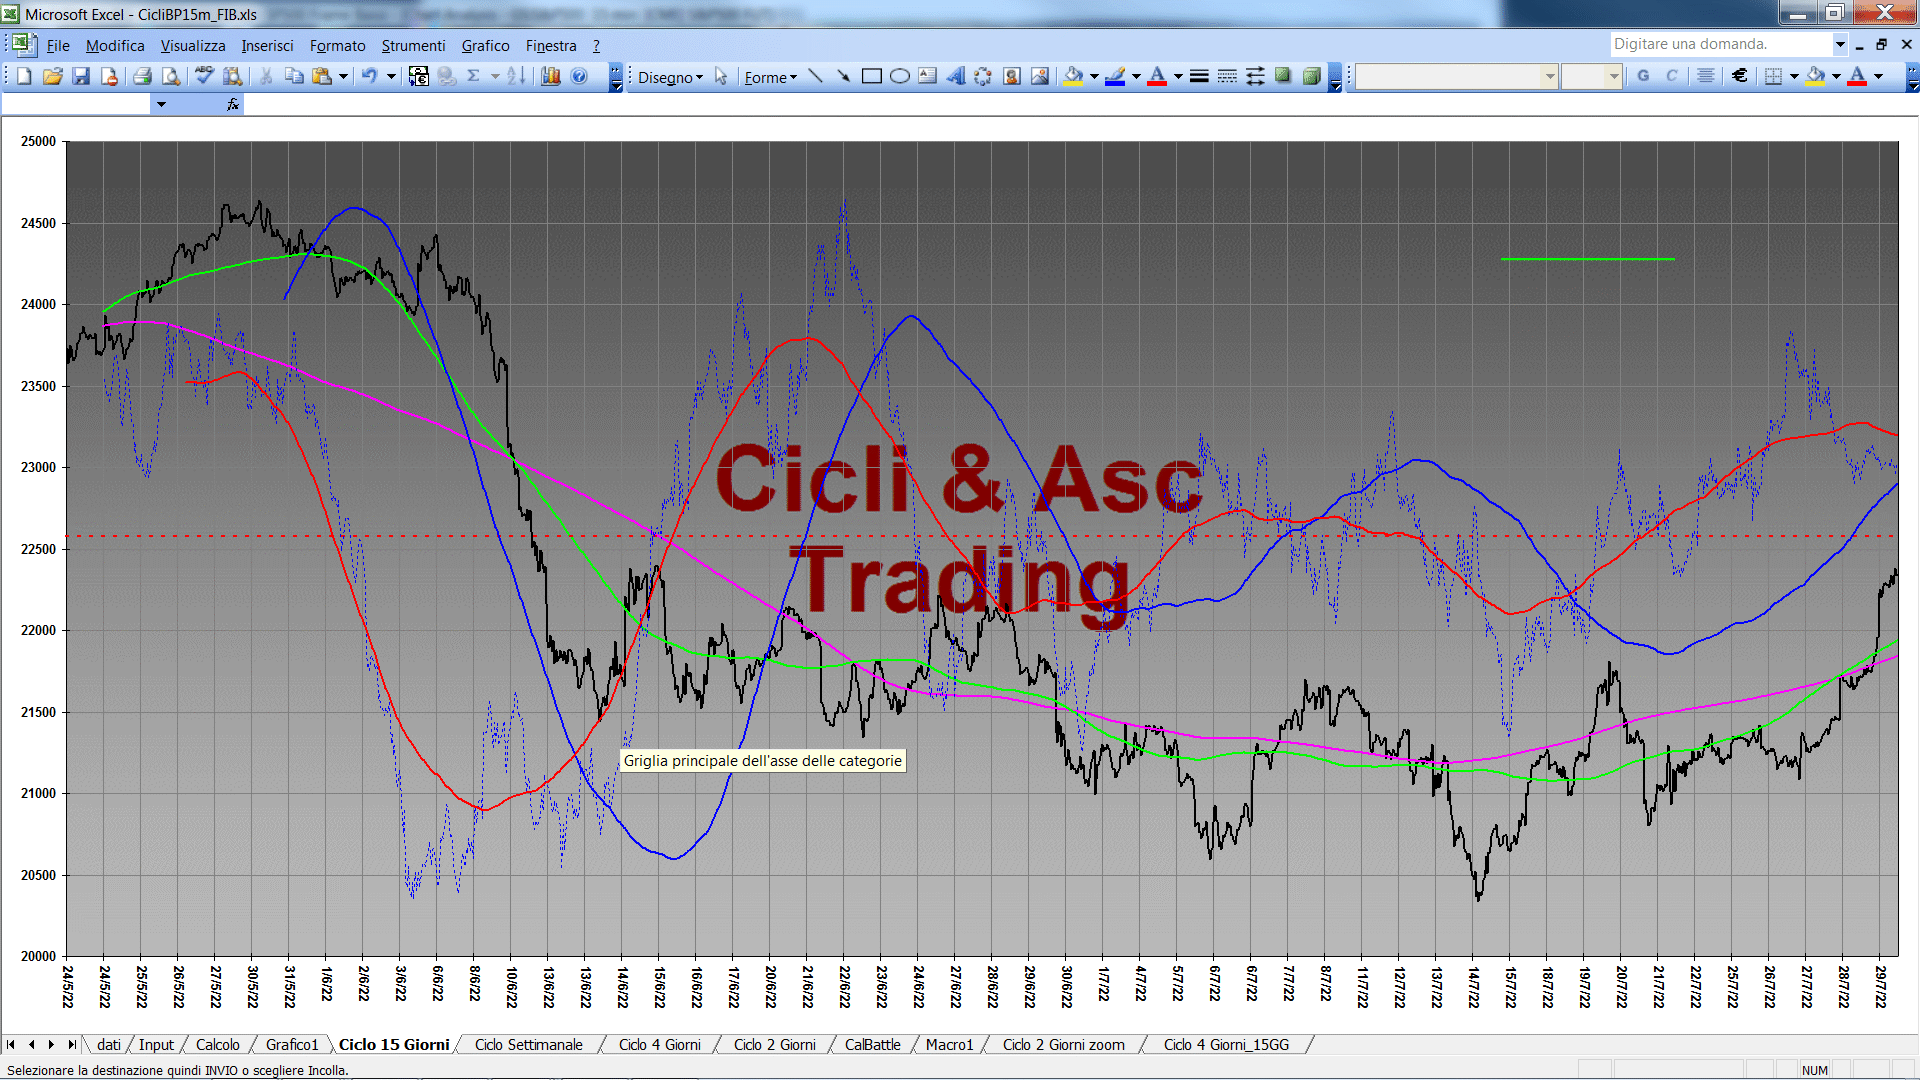The width and height of the screenshot is (1920, 1080).
Task: Apply blue Line Color brush swatch
Action: [1115, 76]
